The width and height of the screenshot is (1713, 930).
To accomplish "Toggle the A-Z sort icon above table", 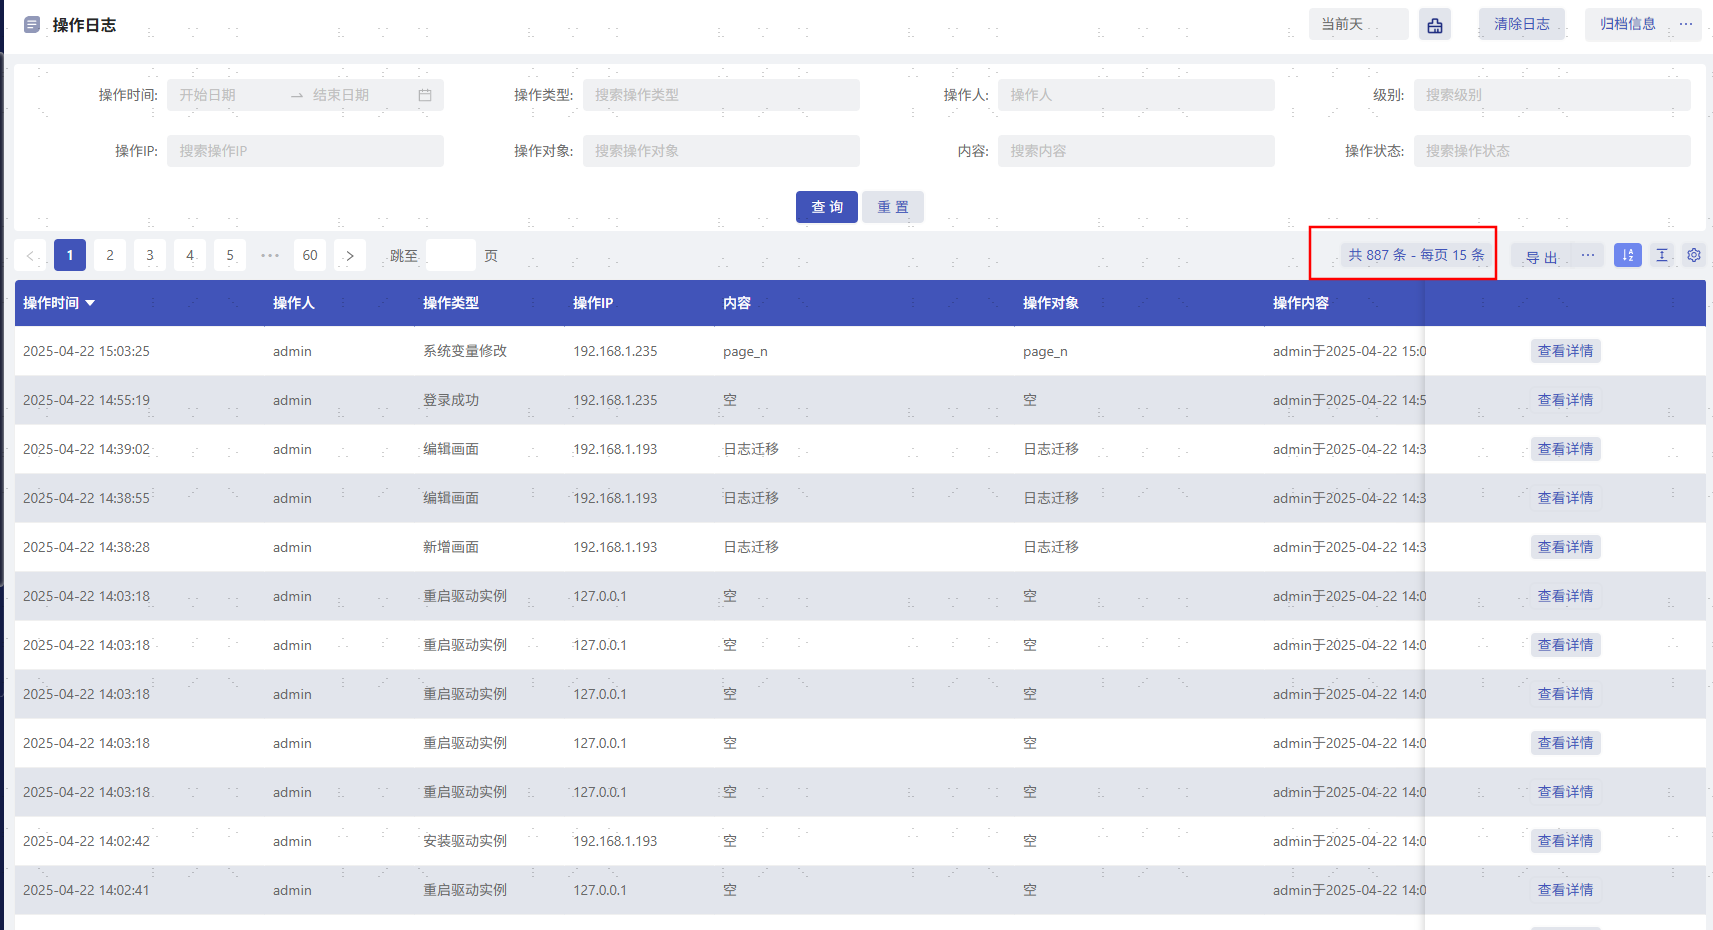I will coord(1627,255).
